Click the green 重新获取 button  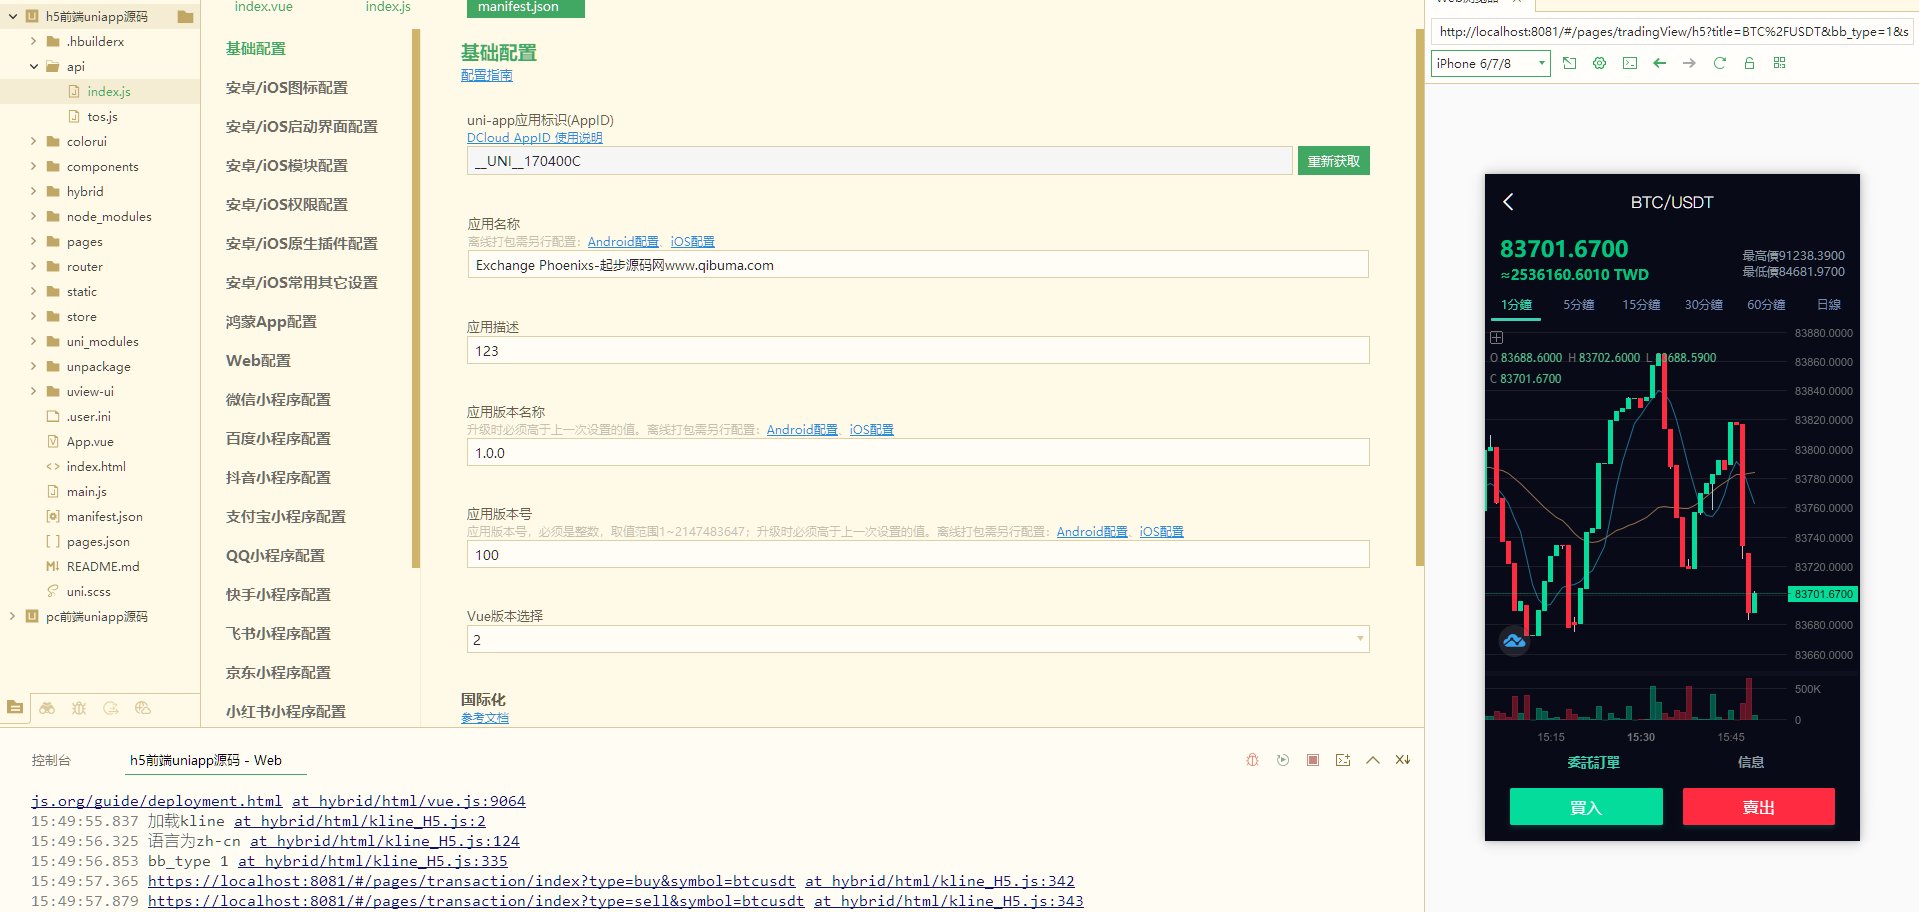tap(1333, 161)
